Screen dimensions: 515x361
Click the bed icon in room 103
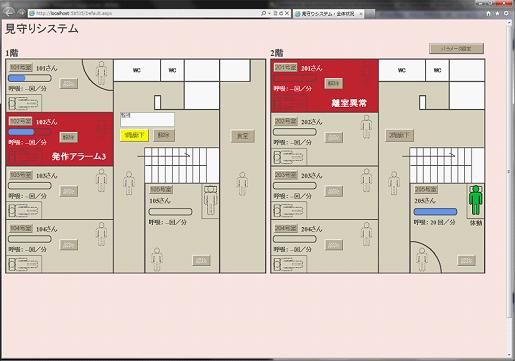(x=24, y=210)
